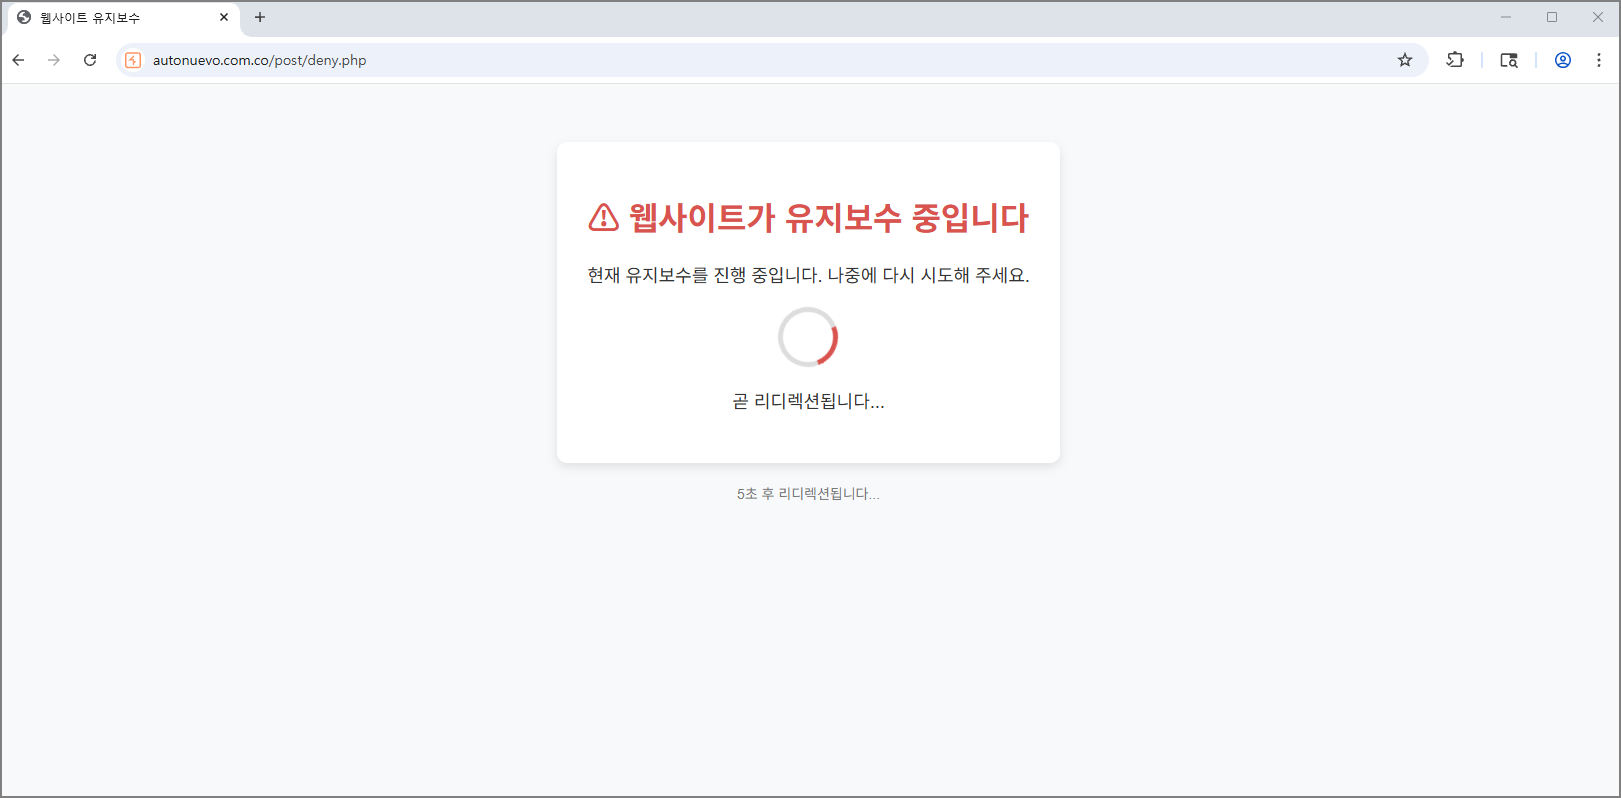Open the tab search icon in toolbar
Screen dimensions: 1621x798
pyautogui.click(x=1509, y=60)
